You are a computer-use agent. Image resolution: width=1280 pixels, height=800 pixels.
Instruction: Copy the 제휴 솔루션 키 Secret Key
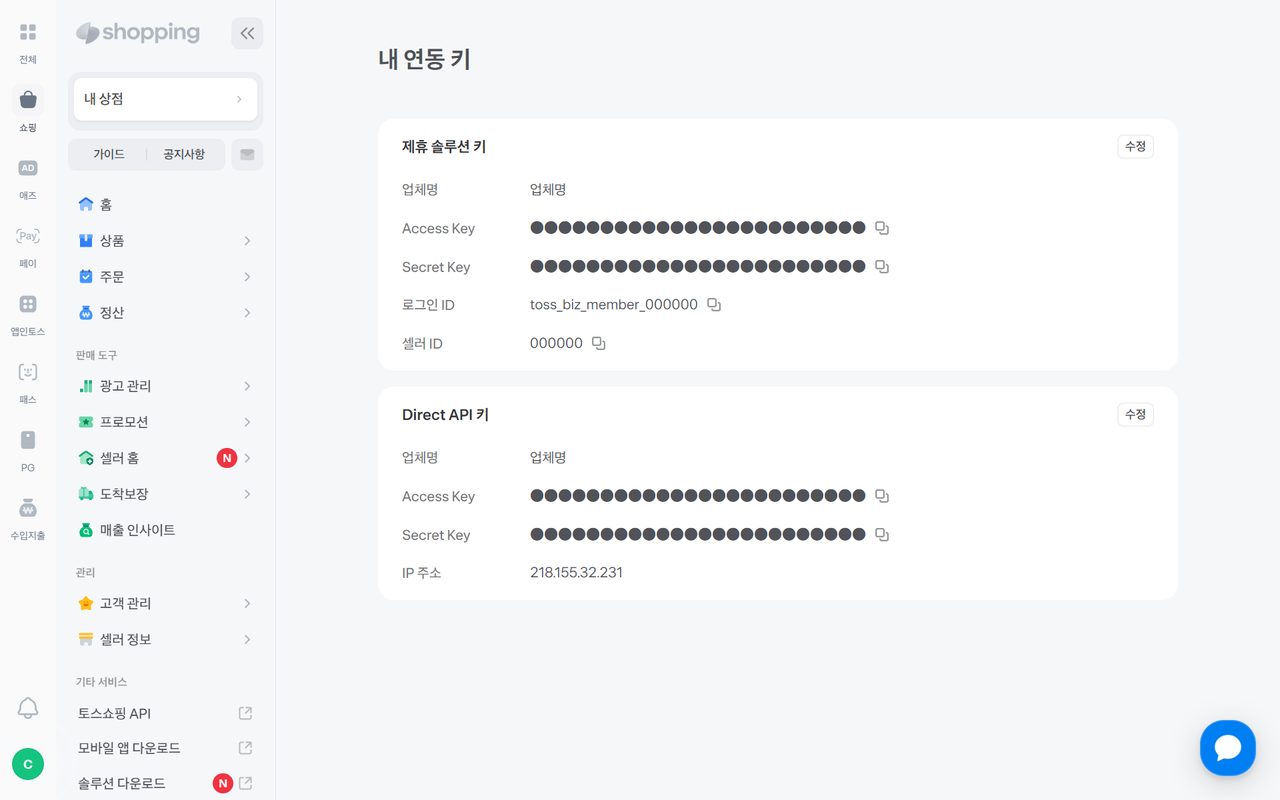tap(882, 267)
